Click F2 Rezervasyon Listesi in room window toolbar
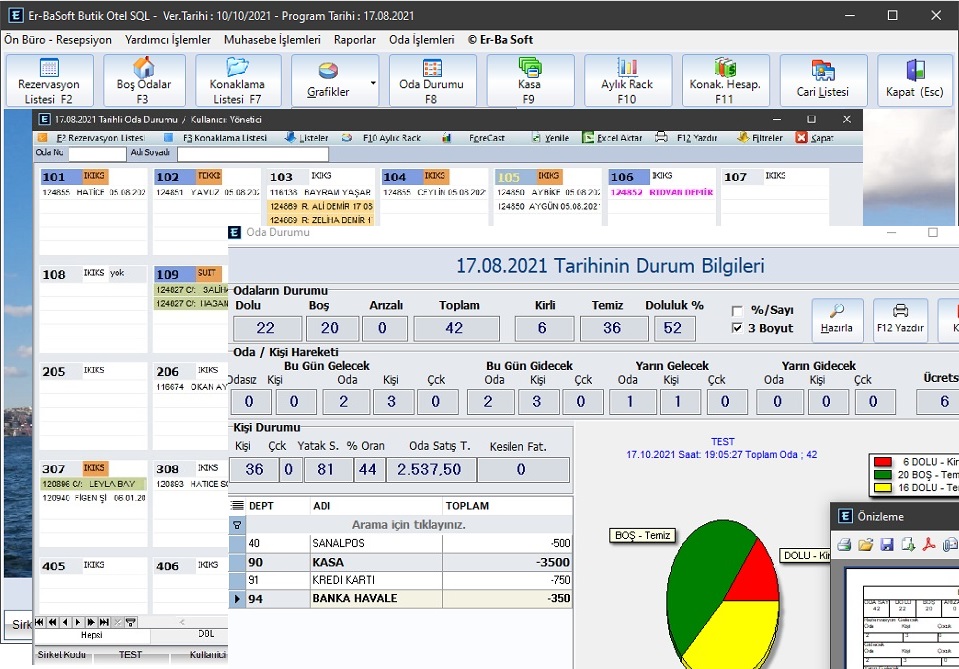This screenshot has height=669, width=959. (x=92, y=138)
